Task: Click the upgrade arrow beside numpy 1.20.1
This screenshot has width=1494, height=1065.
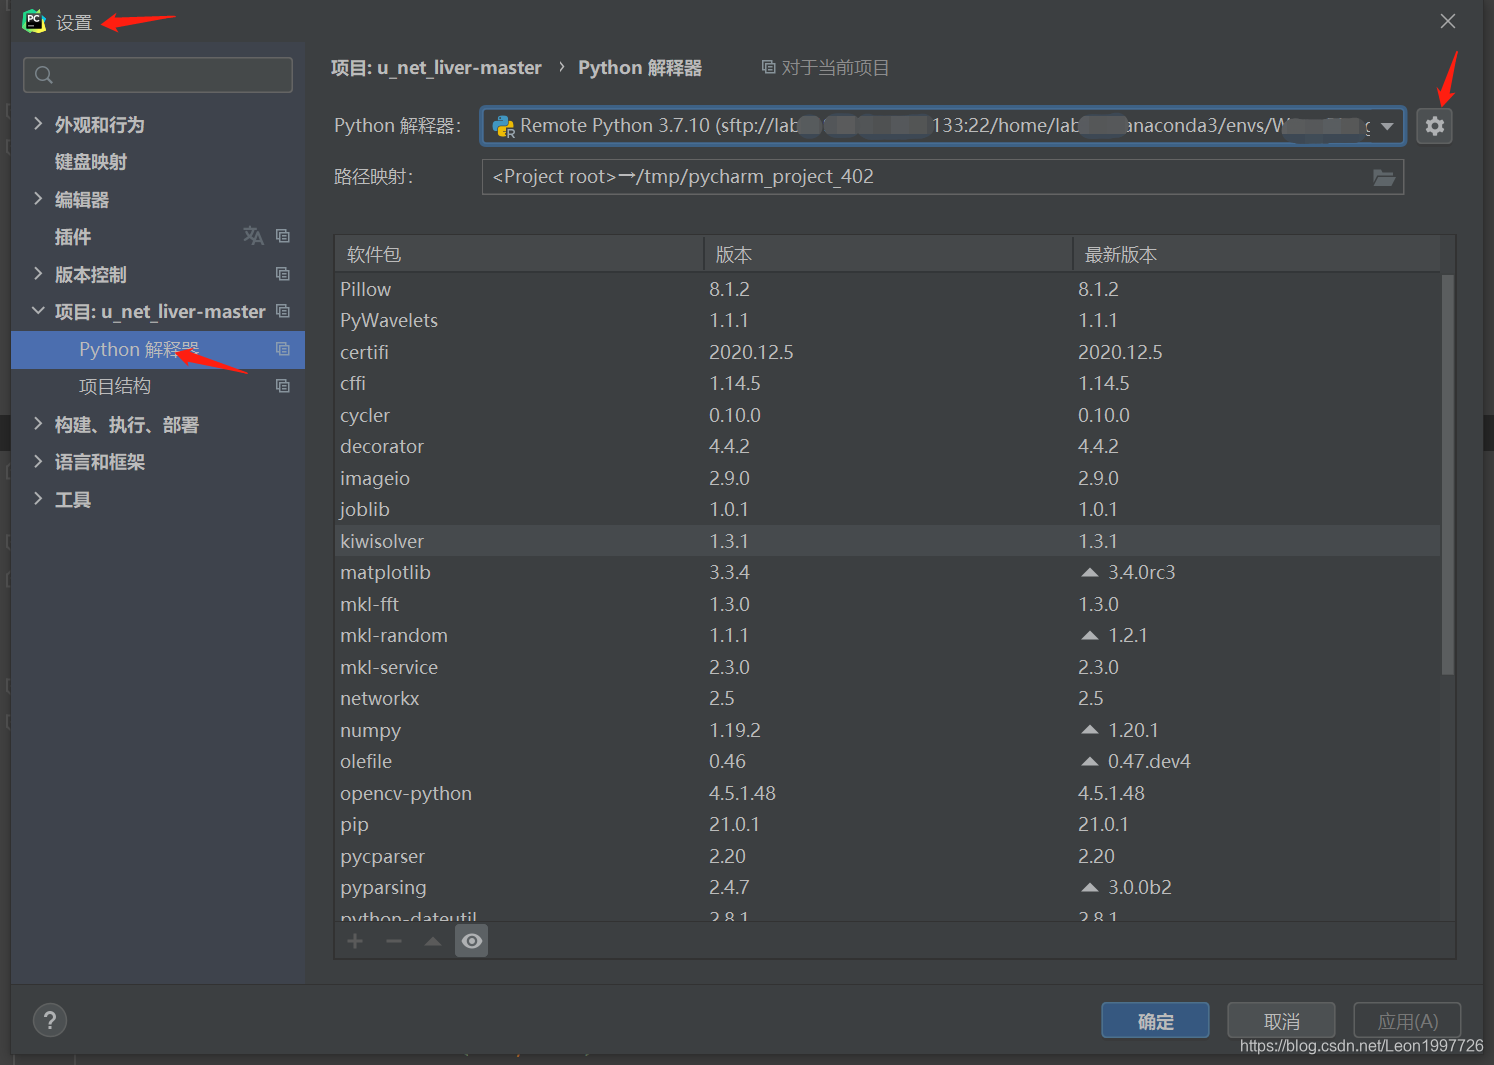Action: [x=1090, y=730]
